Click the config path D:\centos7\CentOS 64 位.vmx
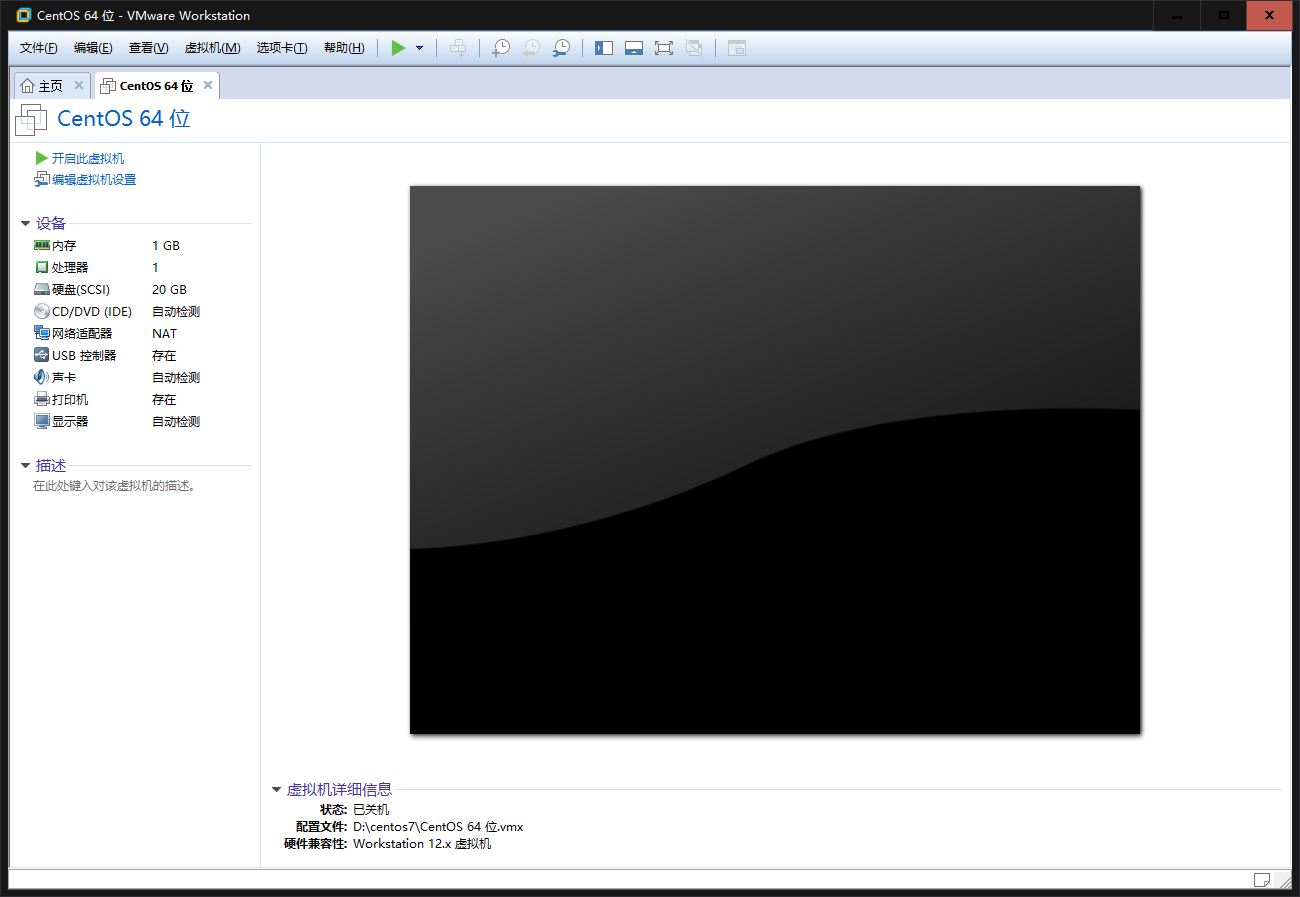This screenshot has width=1300, height=897. [x=438, y=826]
